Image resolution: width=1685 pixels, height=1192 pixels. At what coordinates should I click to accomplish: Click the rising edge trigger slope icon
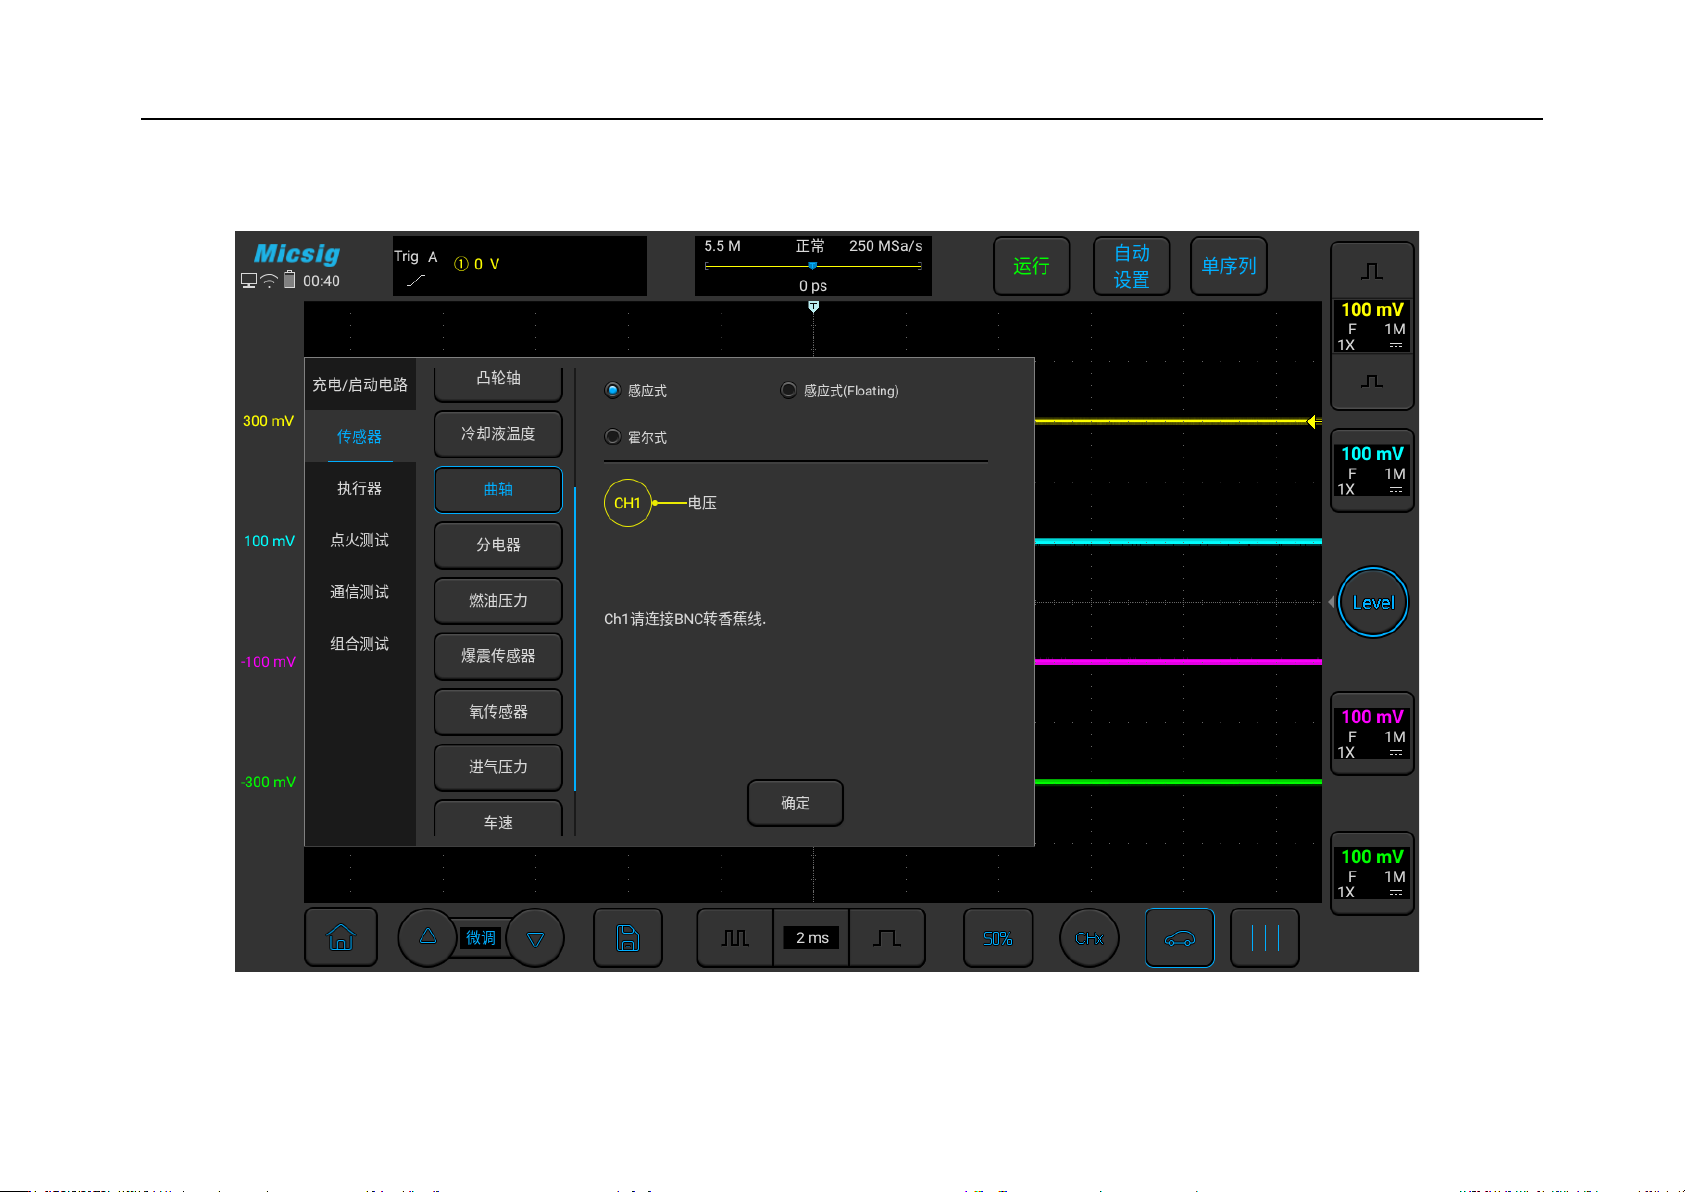(x=416, y=281)
